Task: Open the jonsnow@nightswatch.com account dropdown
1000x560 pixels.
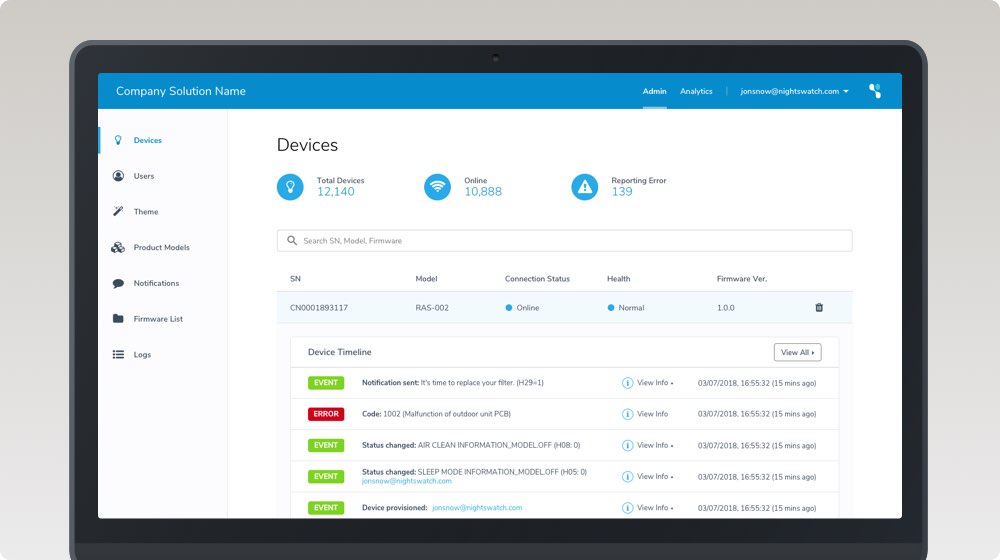Action: tap(794, 91)
